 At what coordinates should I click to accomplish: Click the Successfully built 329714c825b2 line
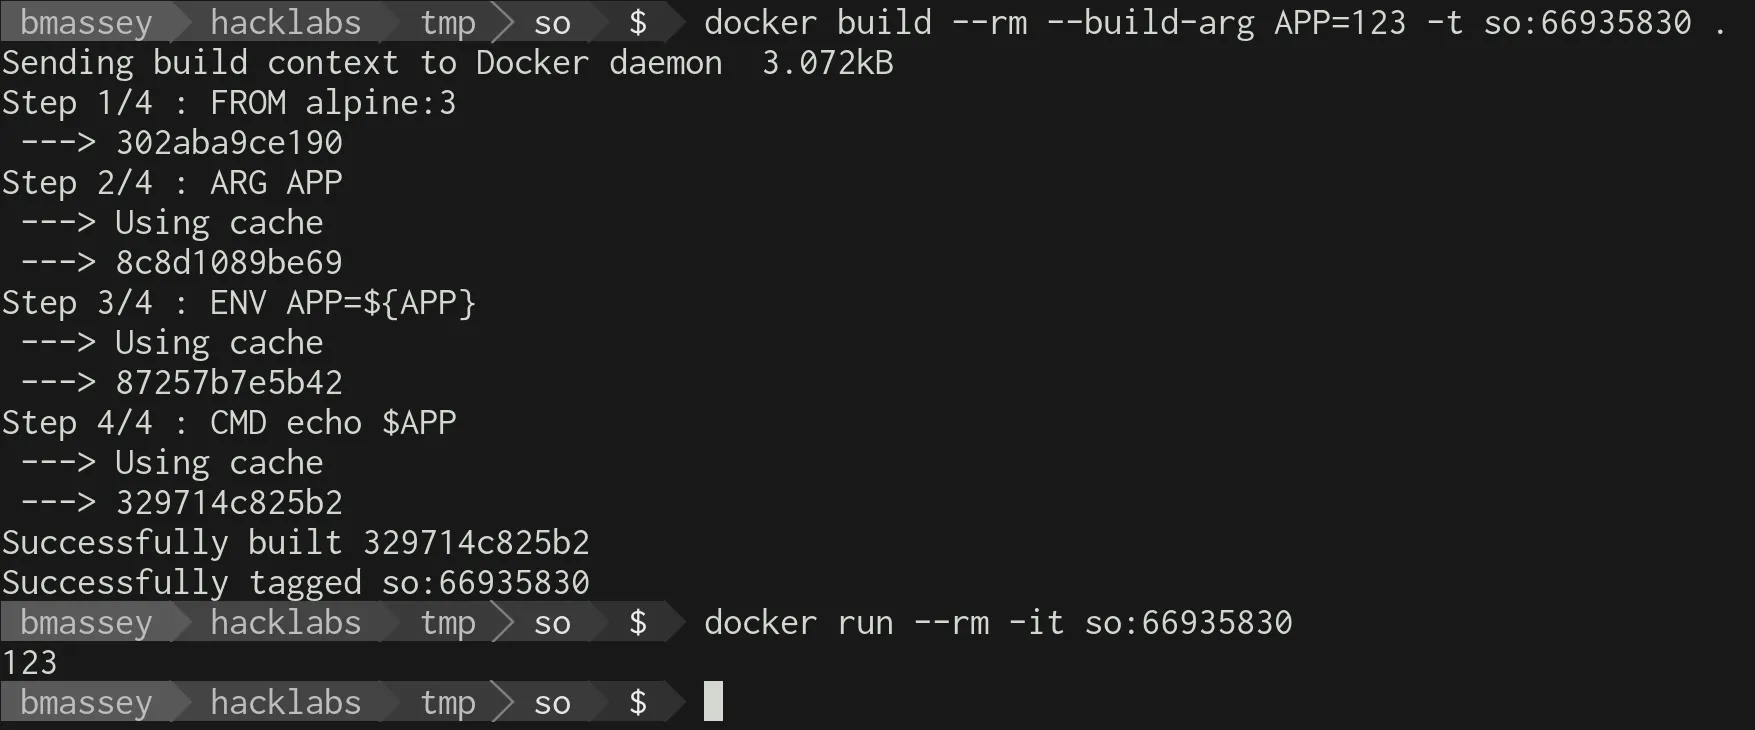click(296, 543)
